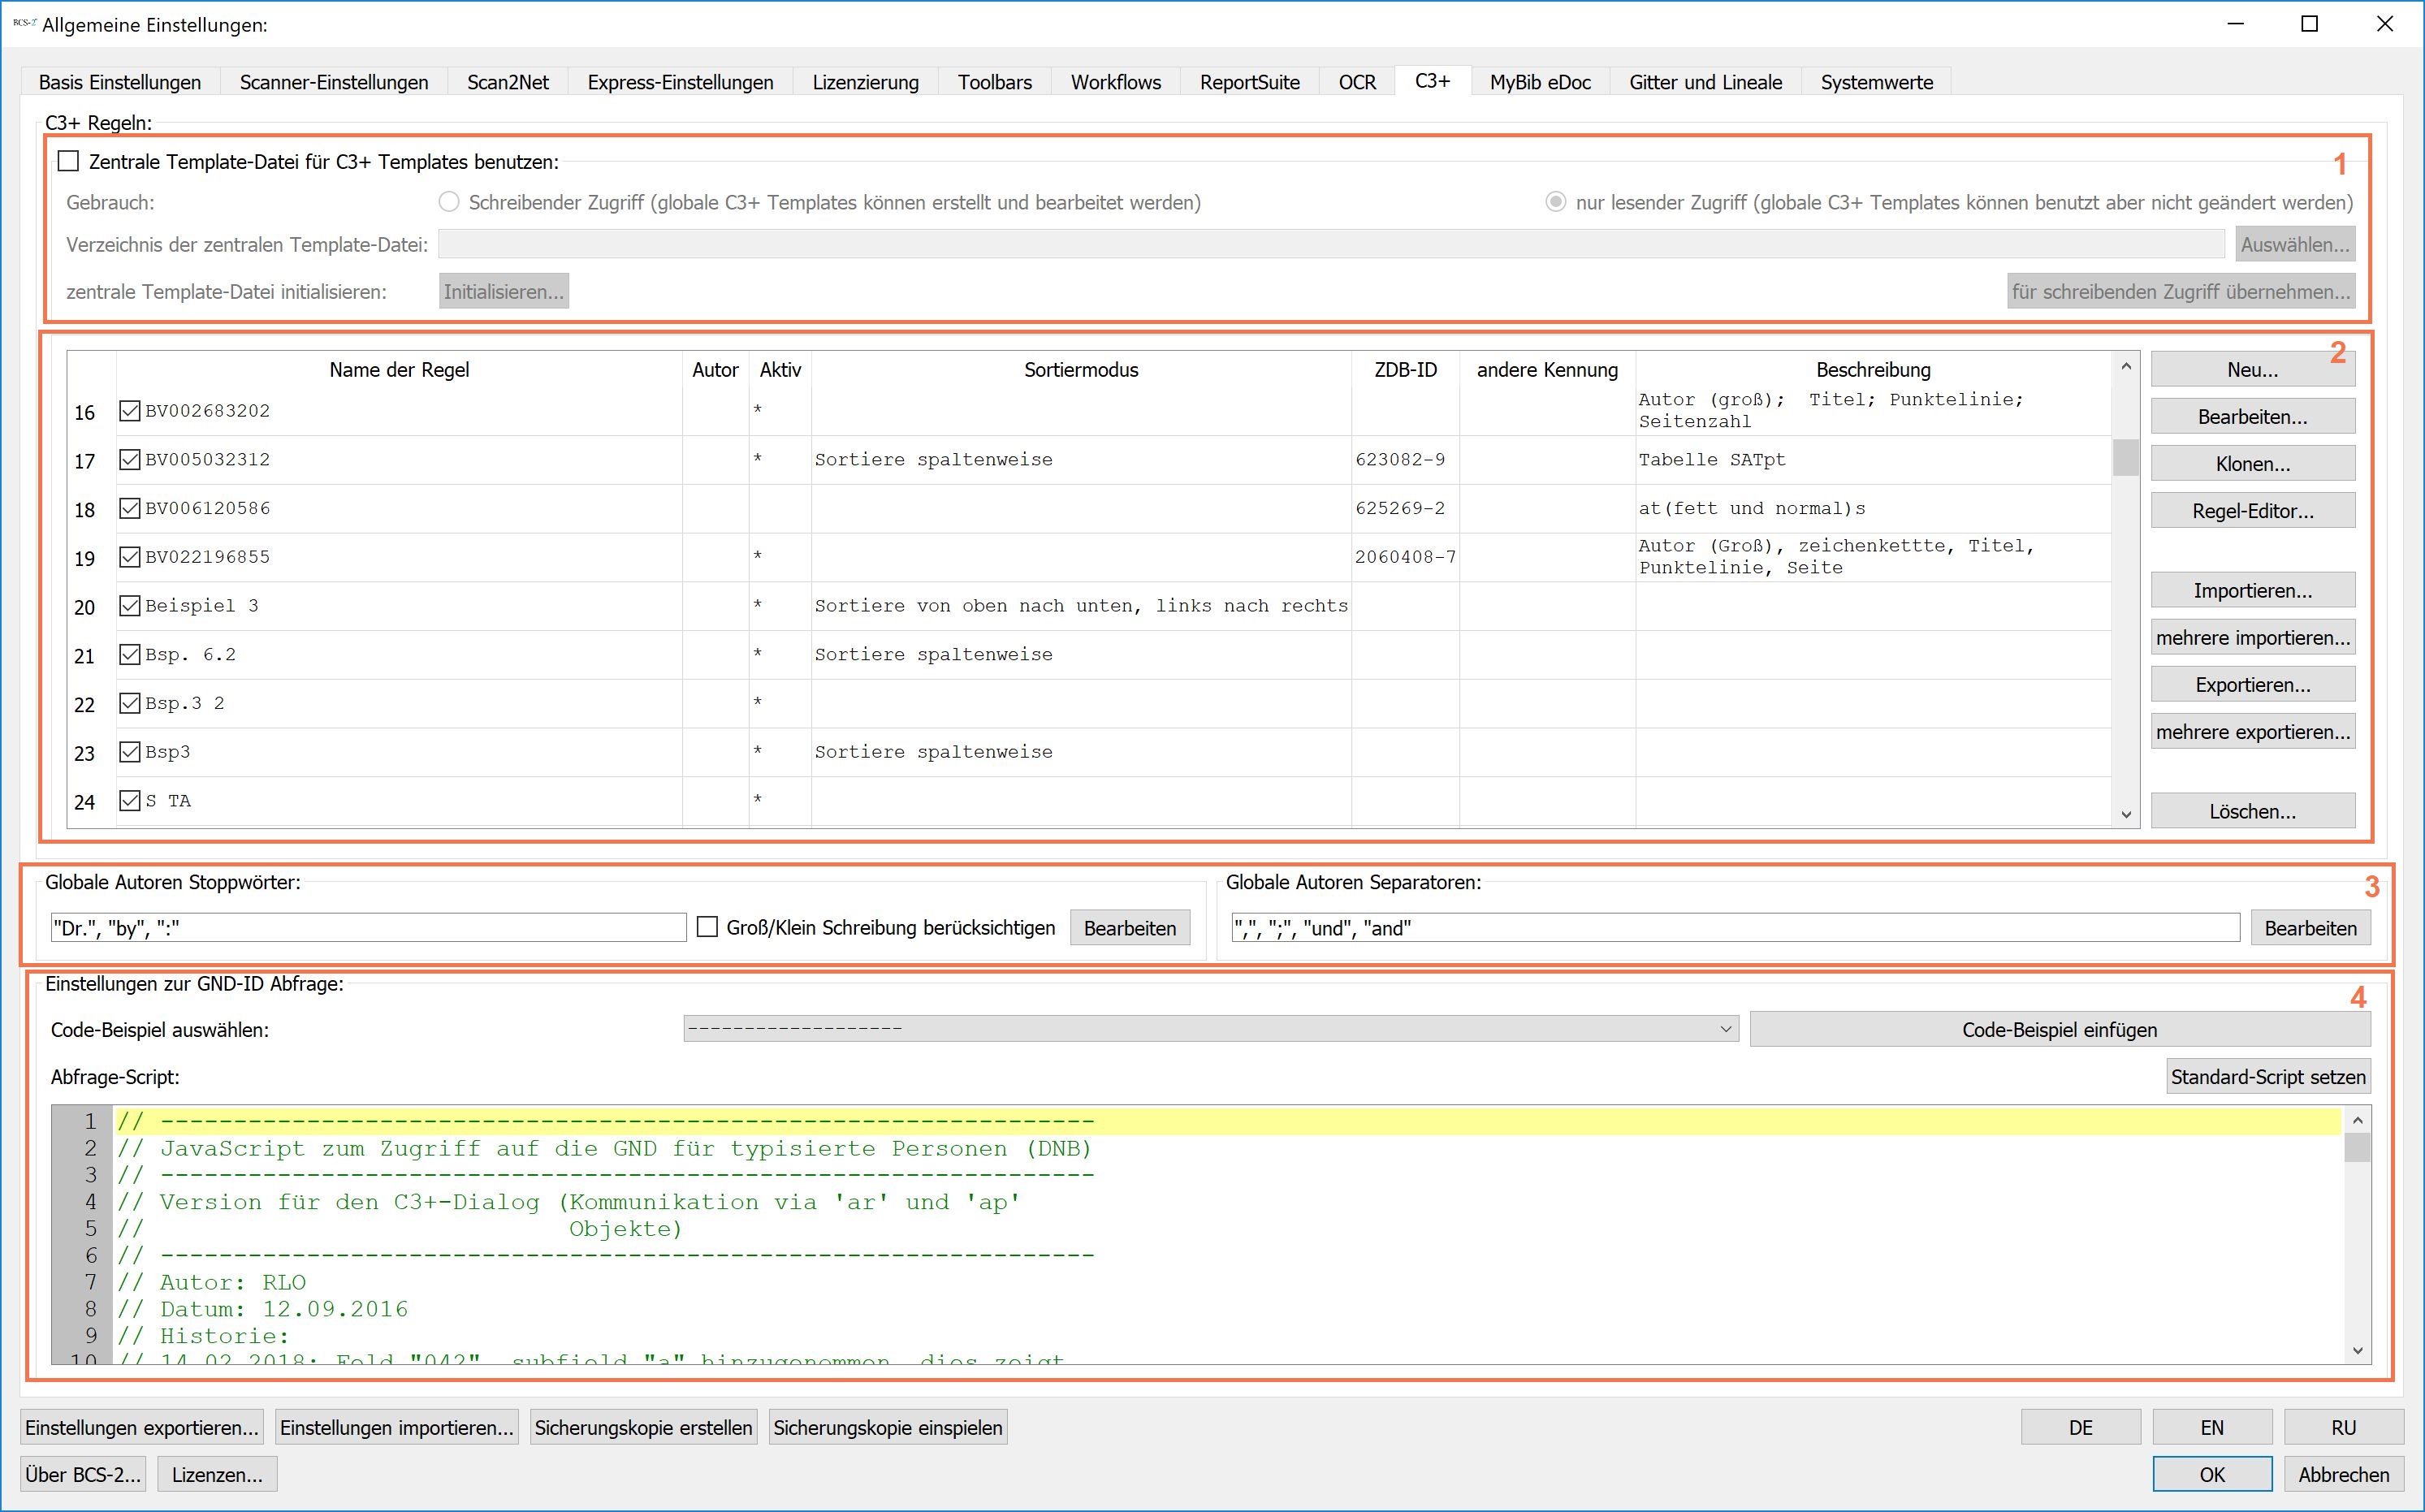Click Abbrechen to cancel

(x=2343, y=1474)
